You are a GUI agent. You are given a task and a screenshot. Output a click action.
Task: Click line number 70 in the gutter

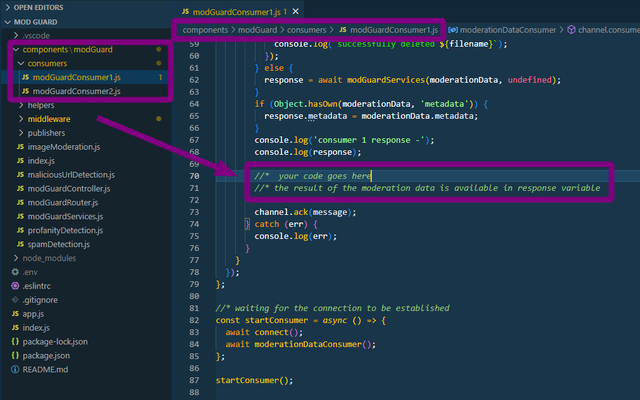pyautogui.click(x=194, y=176)
